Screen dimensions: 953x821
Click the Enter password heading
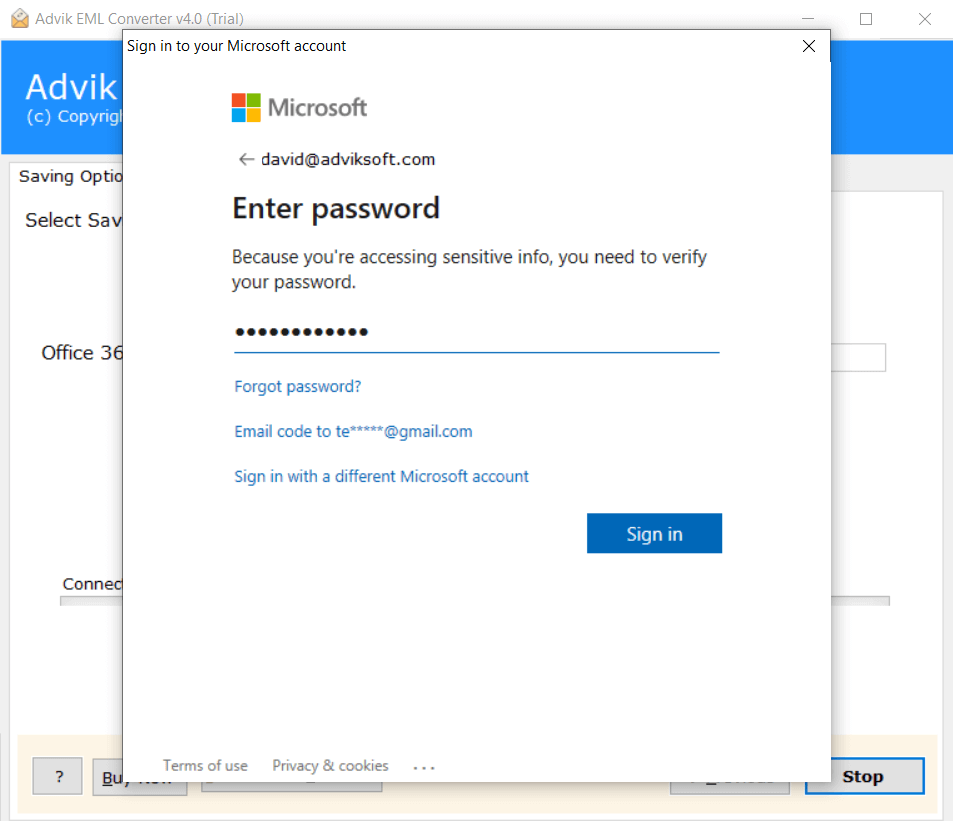(x=336, y=208)
